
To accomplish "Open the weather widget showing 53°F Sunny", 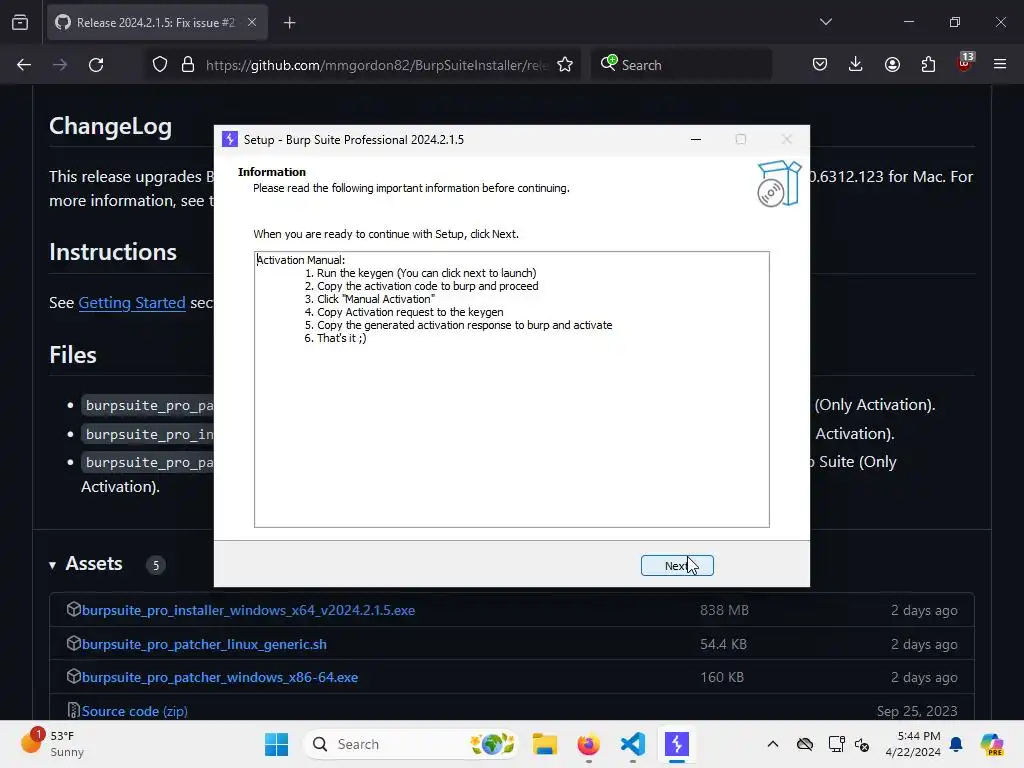I will [x=54, y=744].
